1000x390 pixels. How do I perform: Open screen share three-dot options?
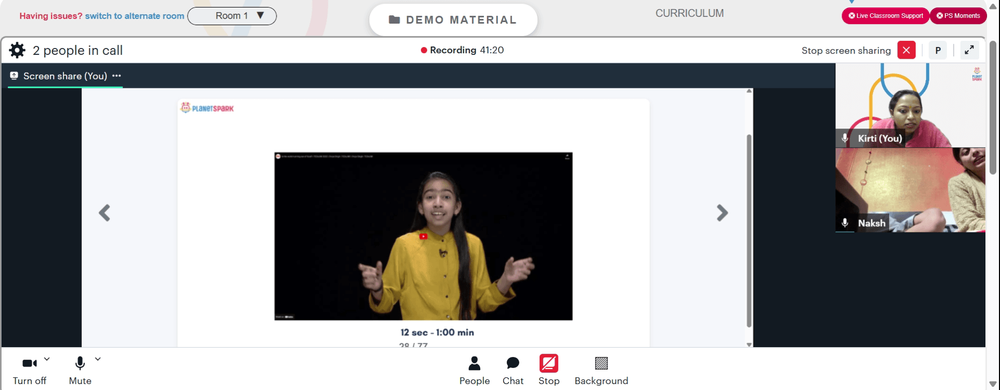point(116,76)
